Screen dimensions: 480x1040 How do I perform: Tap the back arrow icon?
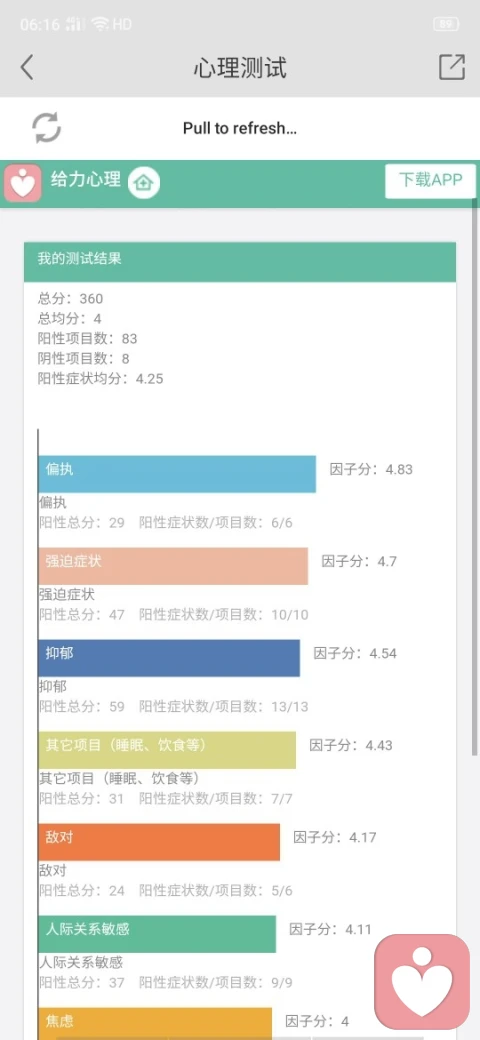coord(27,68)
